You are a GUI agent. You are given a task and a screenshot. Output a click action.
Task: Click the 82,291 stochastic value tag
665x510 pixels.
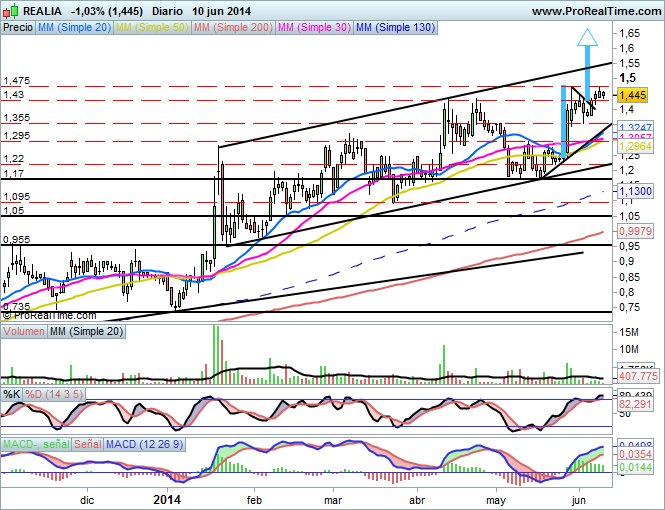637,404
